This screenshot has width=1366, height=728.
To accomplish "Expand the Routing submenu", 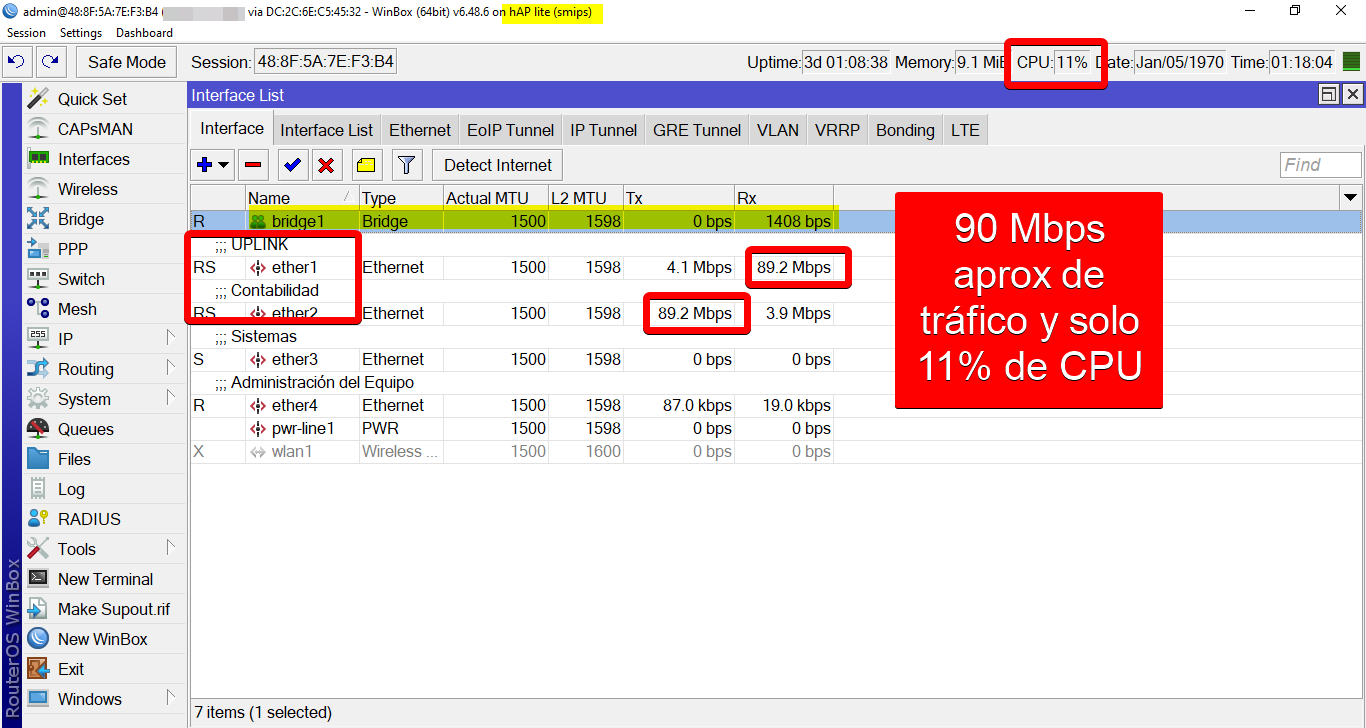I will tap(85, 369).
